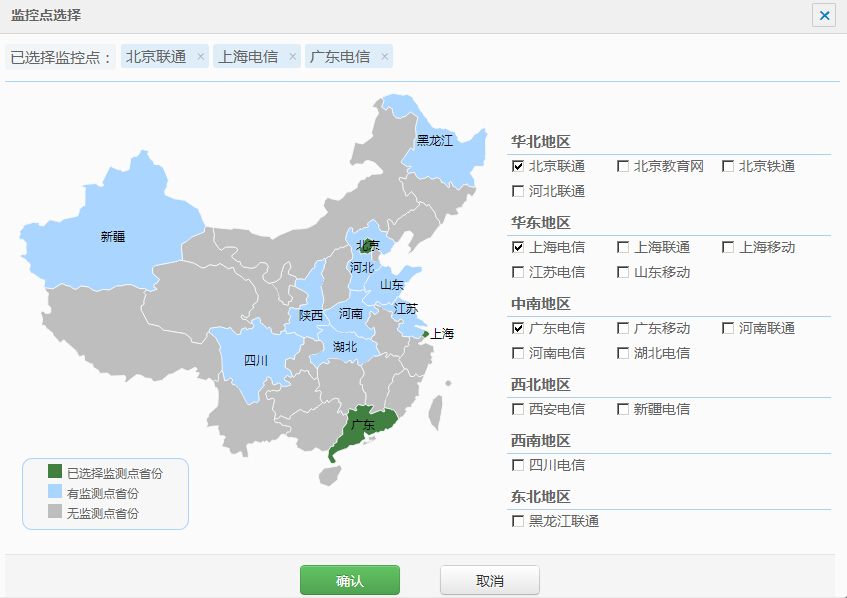This screenshot has width=847, height=598.
Task: Enable the 北京教育网 monitoring point
Action: [x=623, y=166]
